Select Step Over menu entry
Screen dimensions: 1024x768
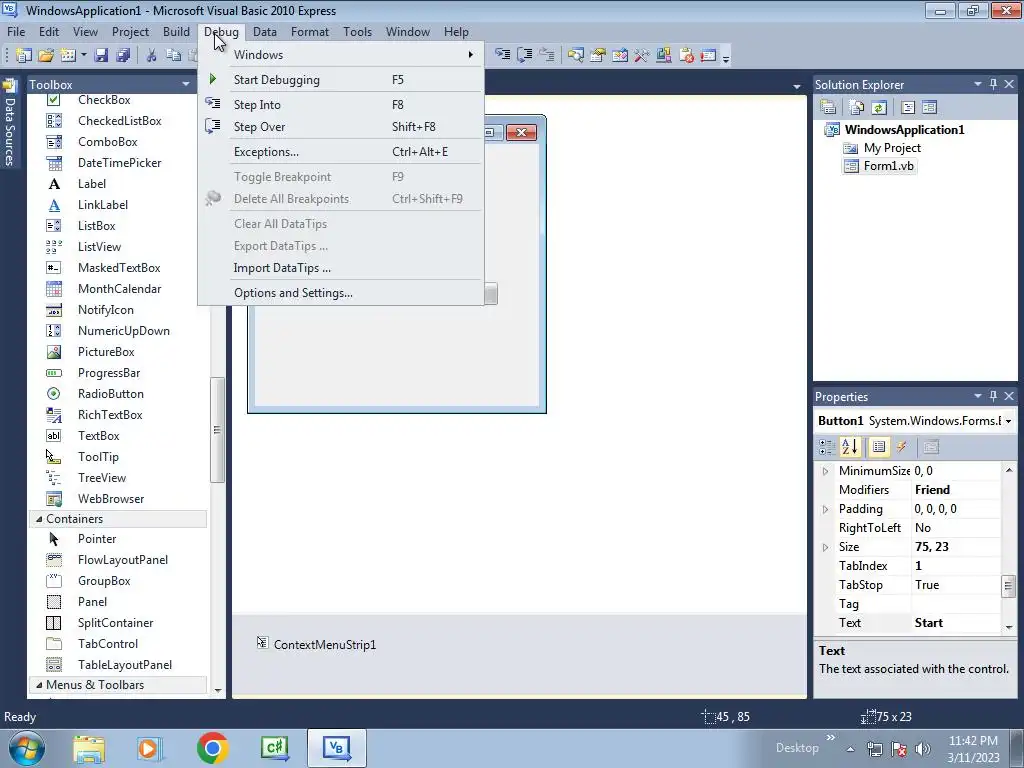click(x=341, y=127)
